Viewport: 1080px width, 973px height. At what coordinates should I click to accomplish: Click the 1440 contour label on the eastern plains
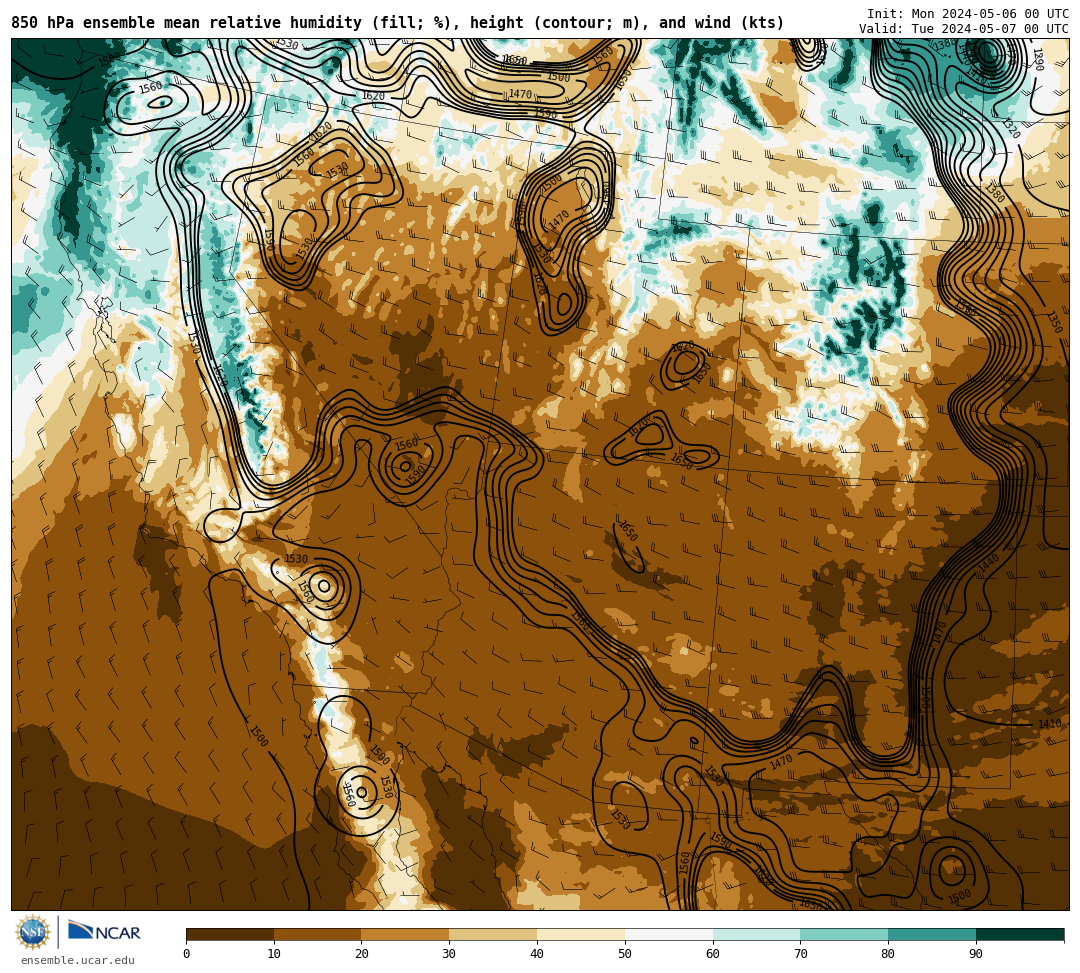click(988, 563)
